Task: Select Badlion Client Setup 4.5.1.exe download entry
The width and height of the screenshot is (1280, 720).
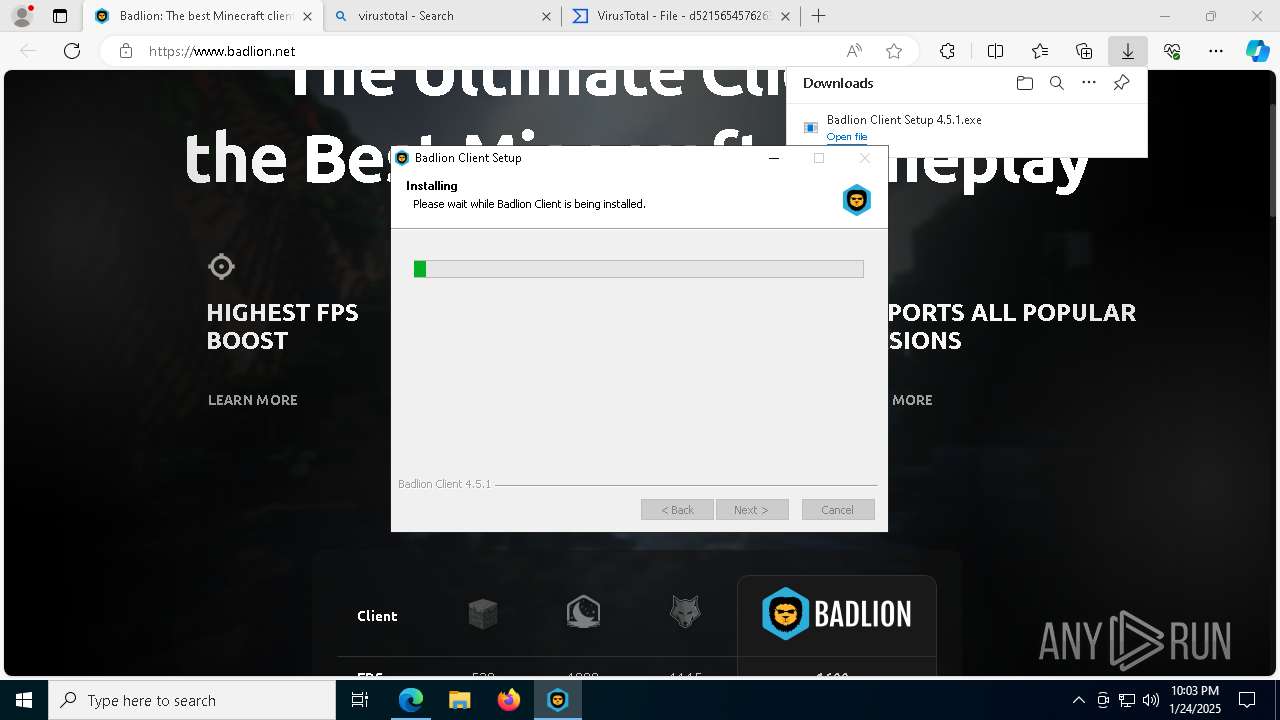Action: point(966,127)
